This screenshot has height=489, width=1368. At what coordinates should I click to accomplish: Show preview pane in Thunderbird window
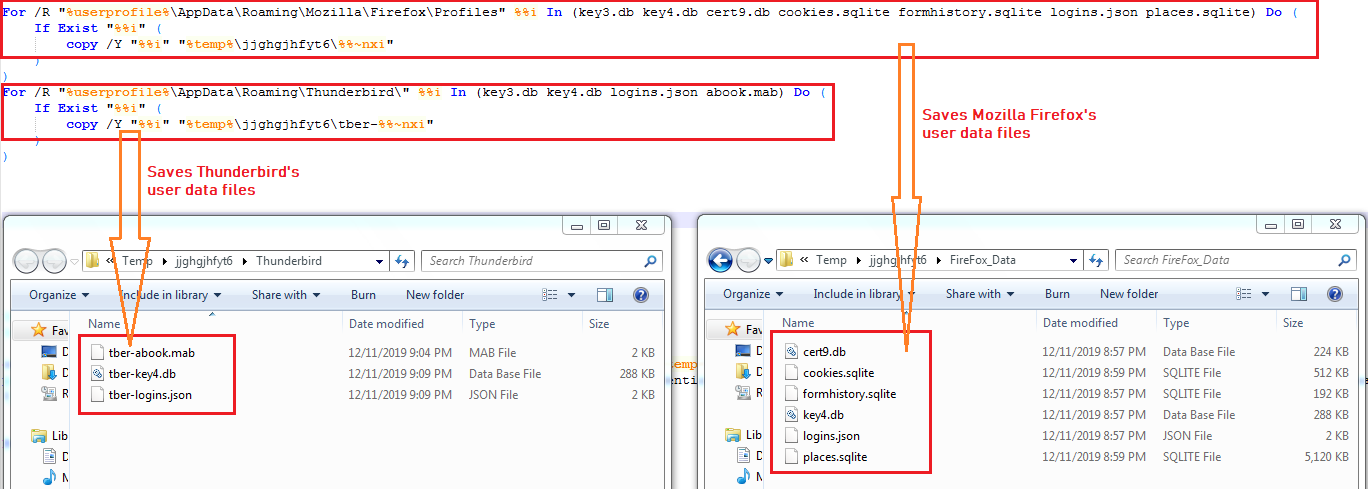click(604, 295)
